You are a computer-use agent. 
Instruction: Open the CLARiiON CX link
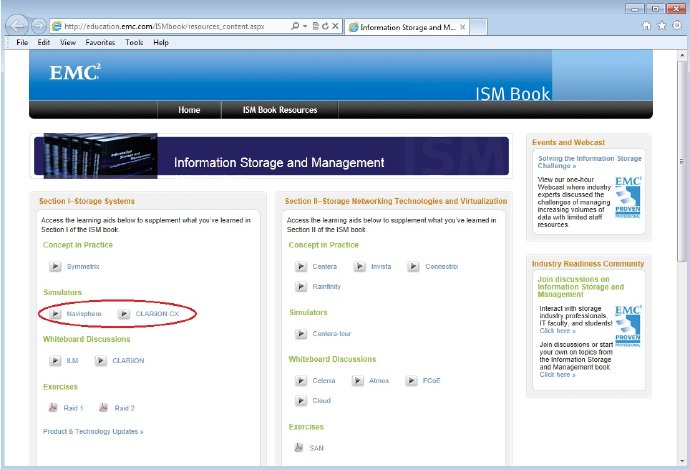click(x=157, y=314)
